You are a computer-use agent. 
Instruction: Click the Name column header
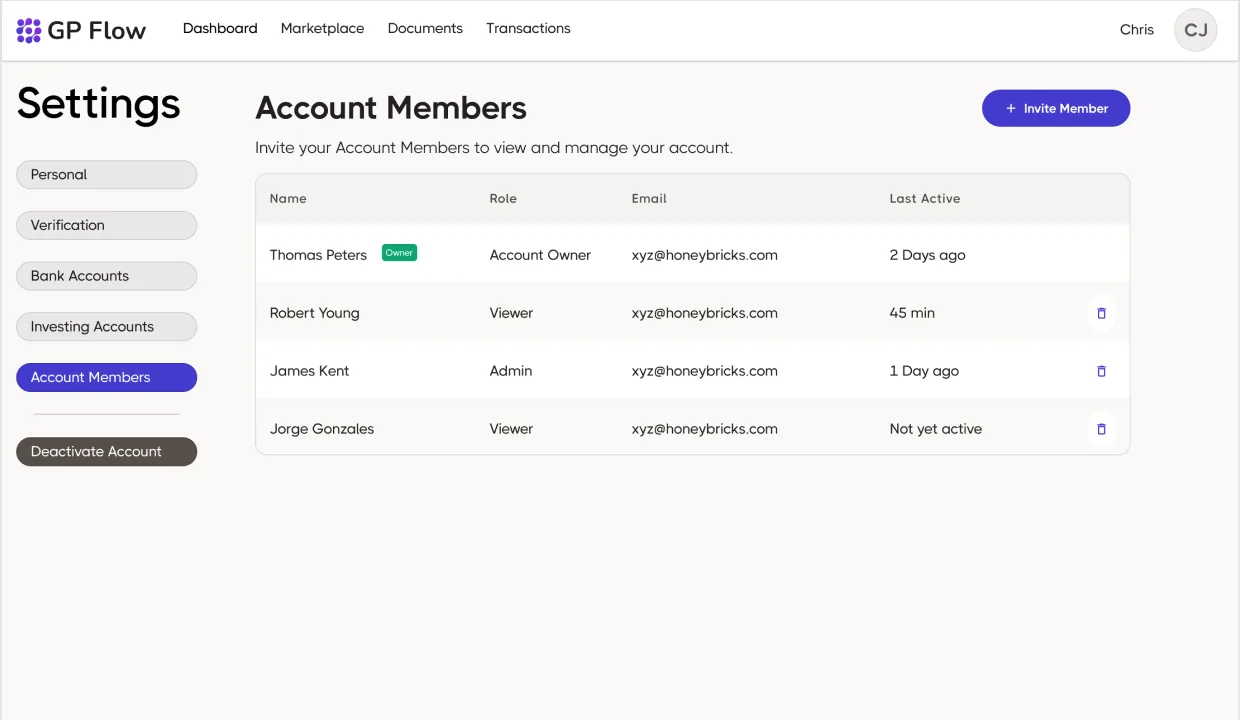(x=288, y=198)
